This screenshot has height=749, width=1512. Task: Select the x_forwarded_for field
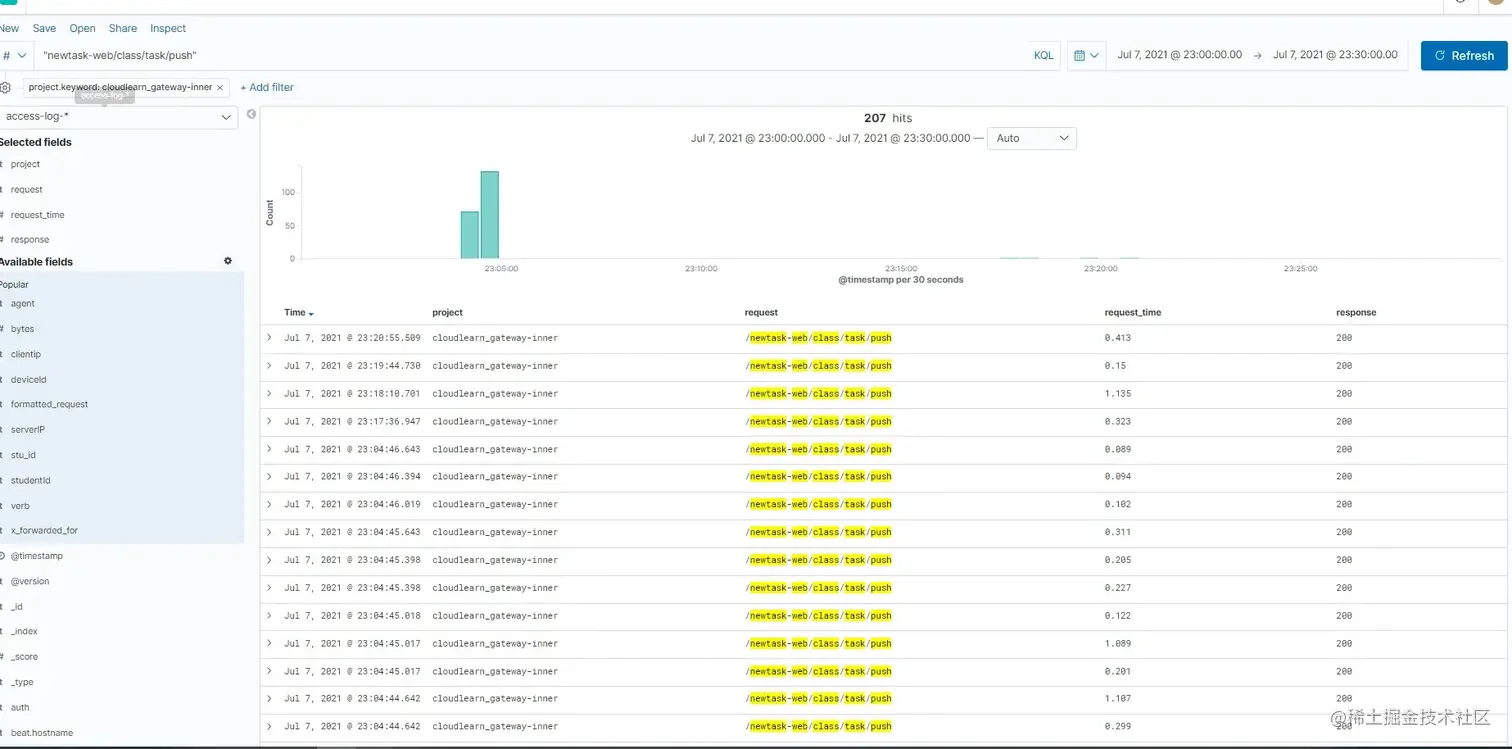point(44,531)
